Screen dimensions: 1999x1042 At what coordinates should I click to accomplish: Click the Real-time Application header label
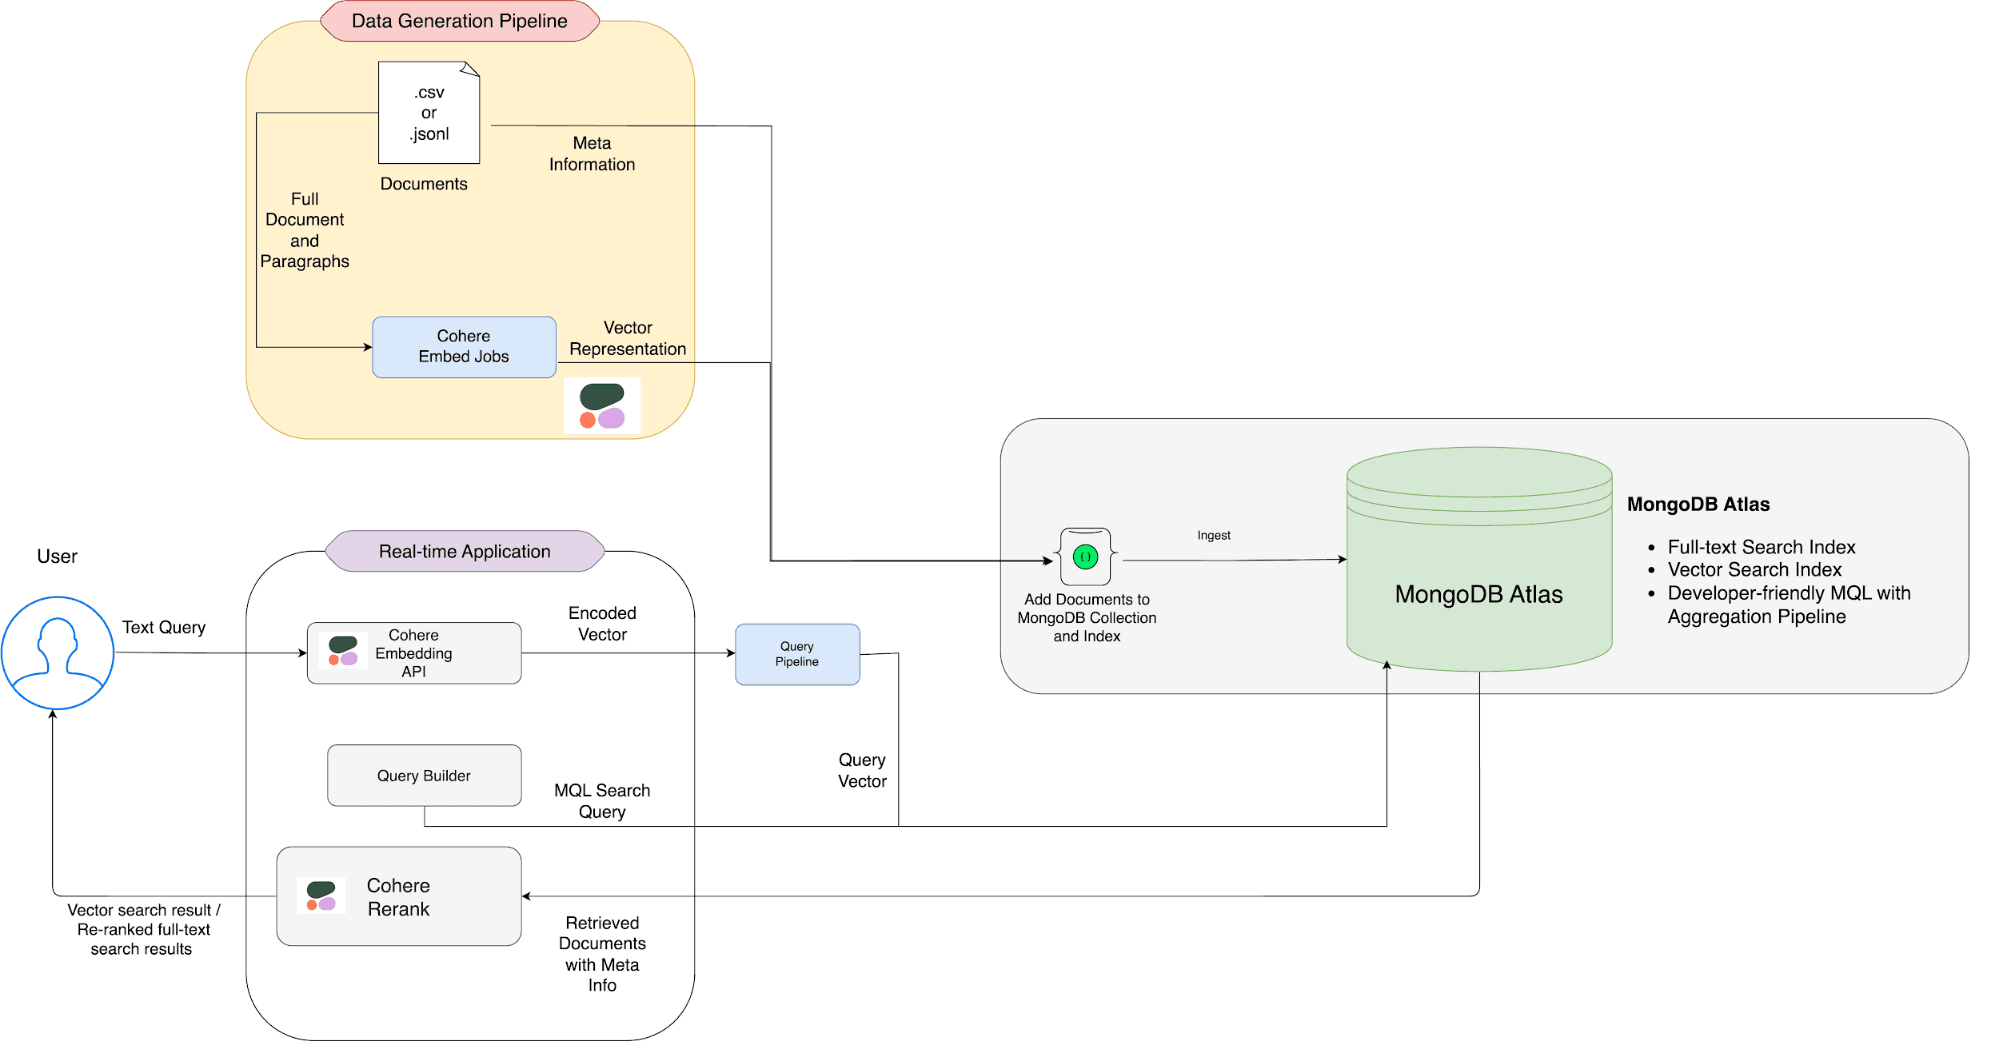(x=464, y=551)
